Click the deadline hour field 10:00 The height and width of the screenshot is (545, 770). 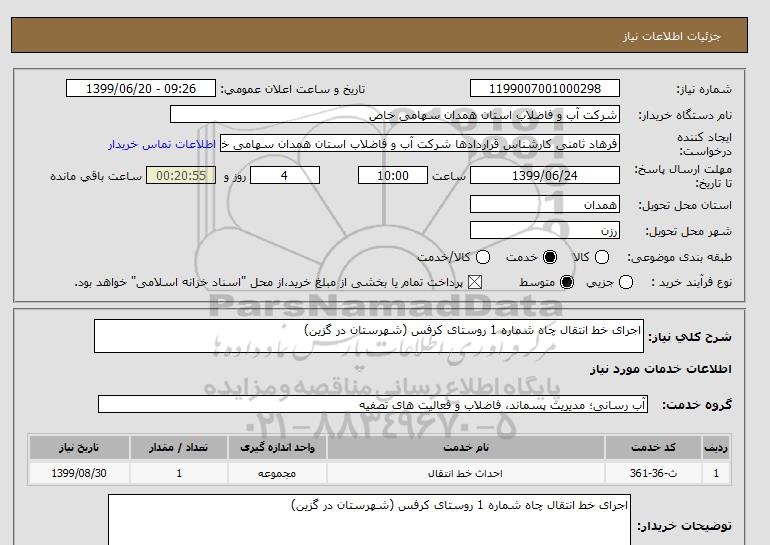pos(393,175)
